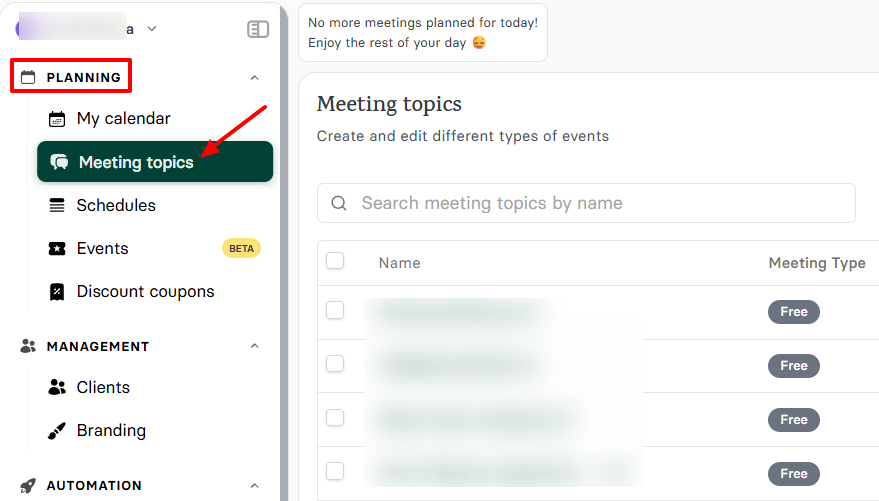This screenshot has height=501, width=879.
Task: Click the Branding paintbrush icon
Action: tap(57, 431)
